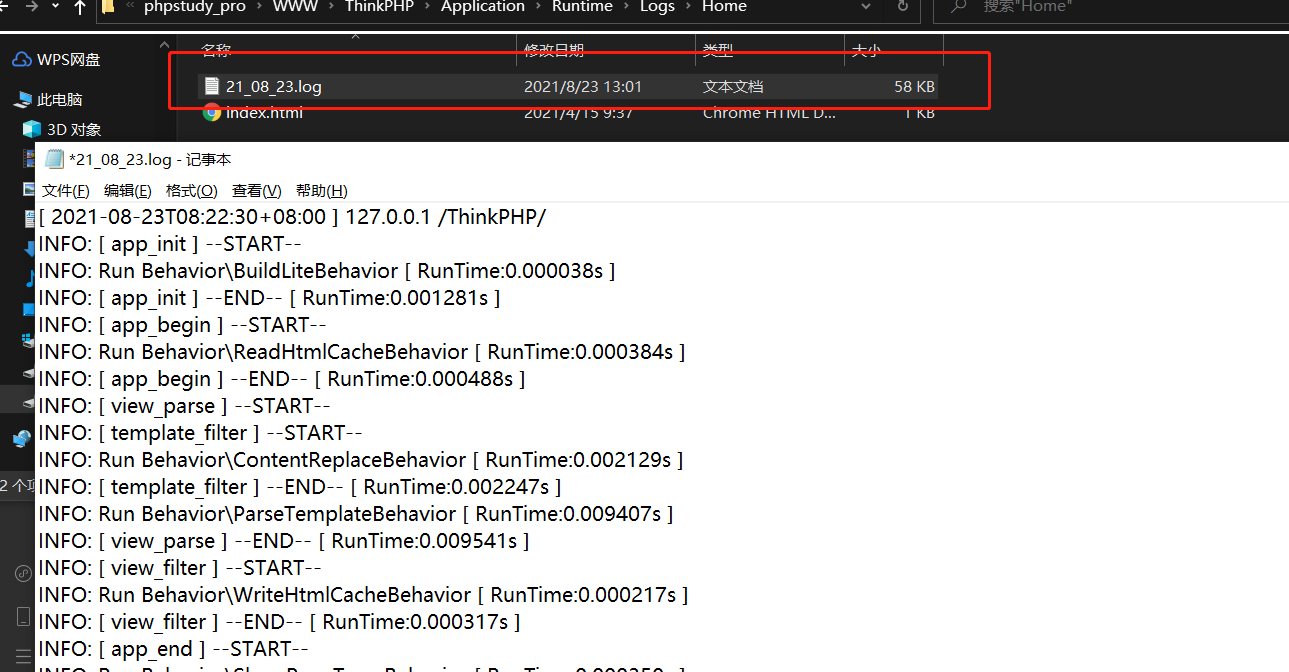Open WPS网盘 in the sidebar
Screen dimensions: 1289x672
69,60
